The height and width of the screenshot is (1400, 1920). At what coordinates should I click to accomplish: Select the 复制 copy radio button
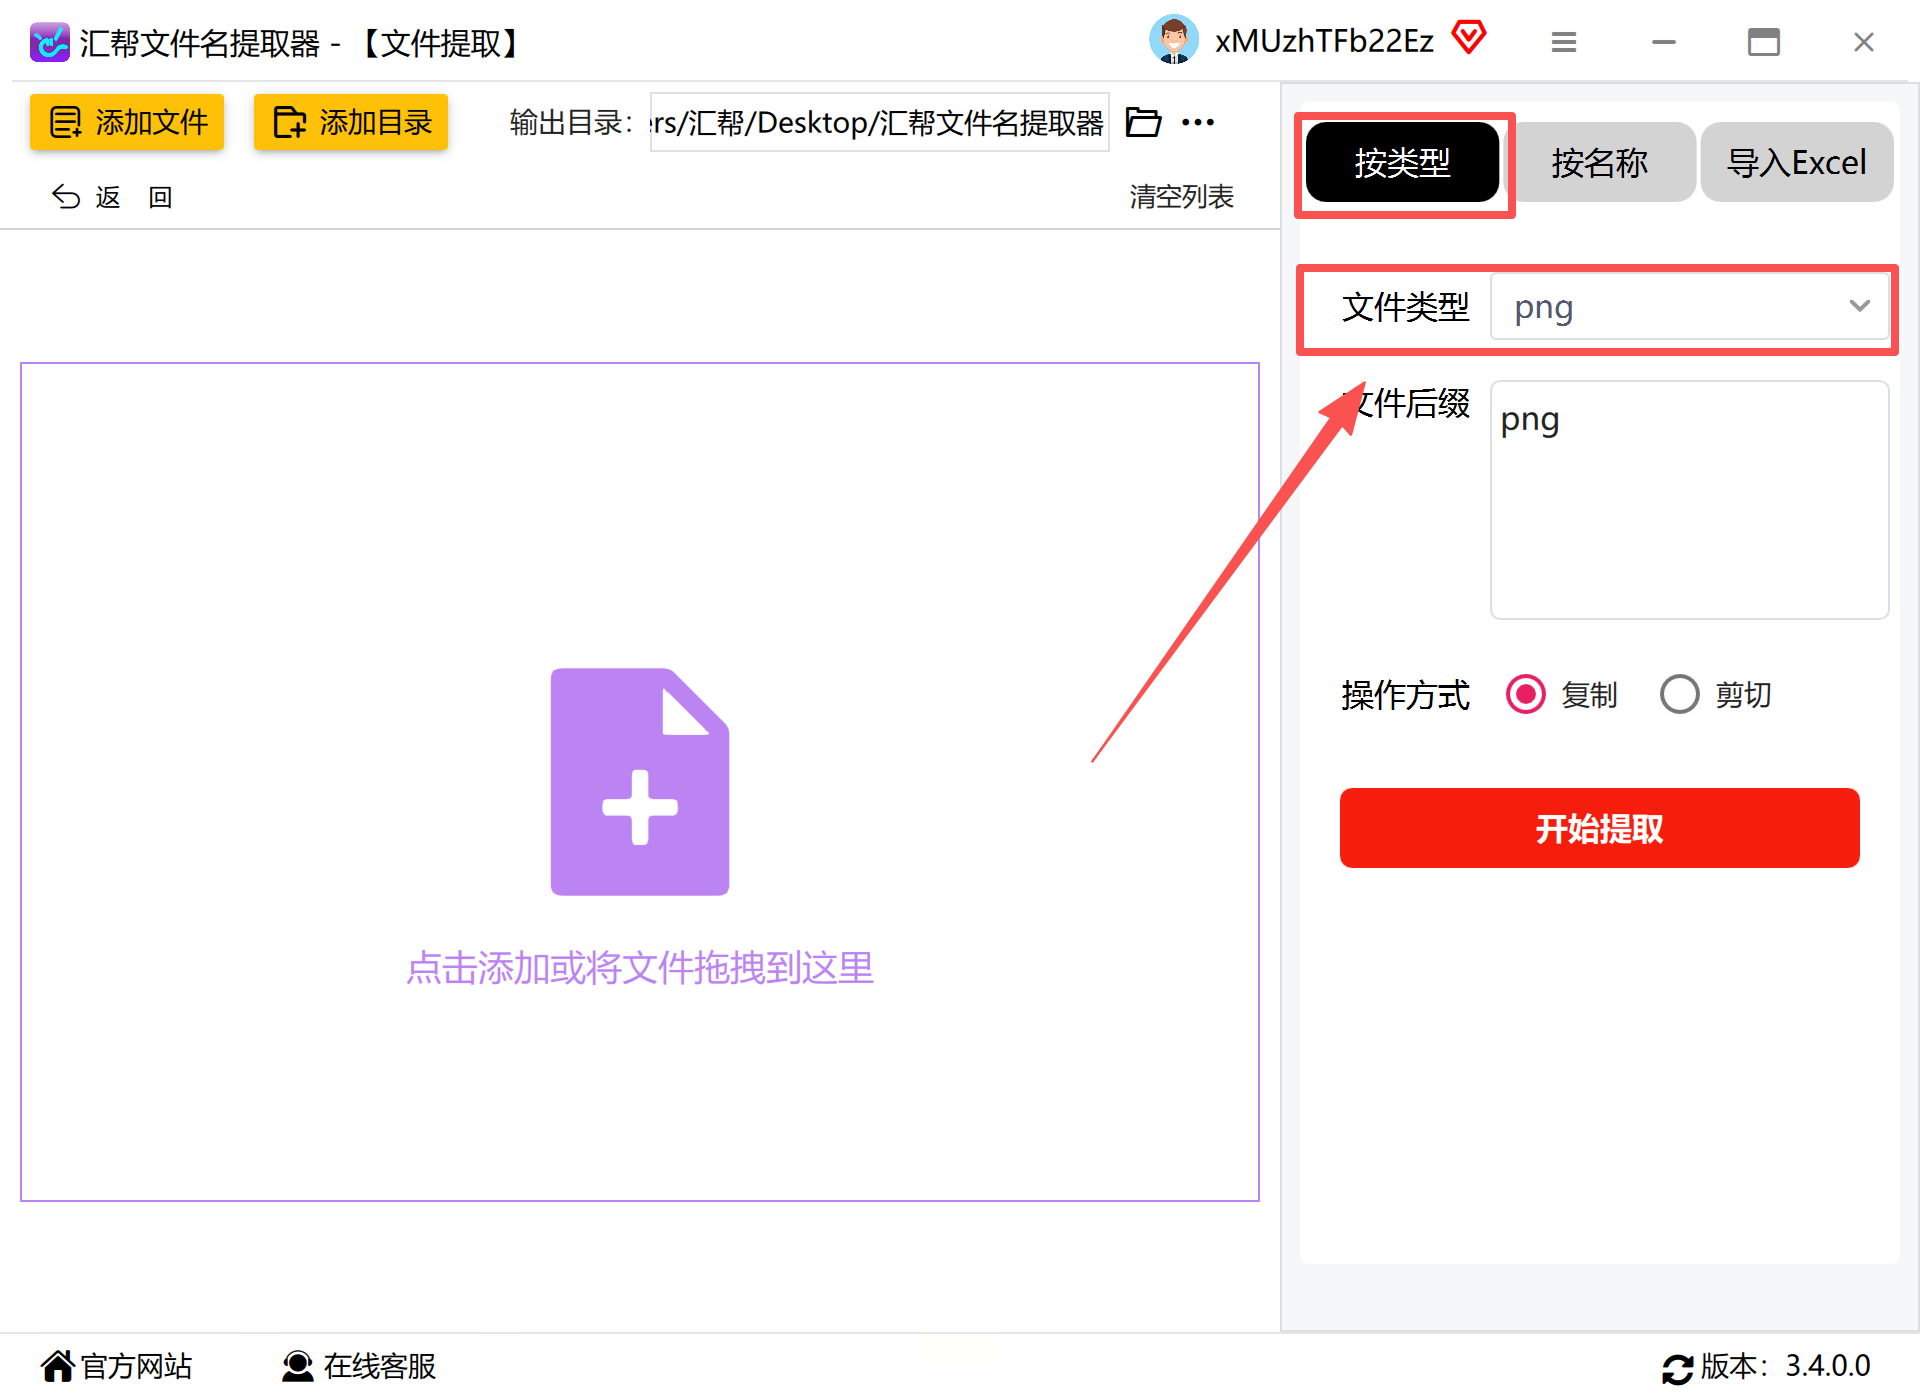pos(1526,694)
